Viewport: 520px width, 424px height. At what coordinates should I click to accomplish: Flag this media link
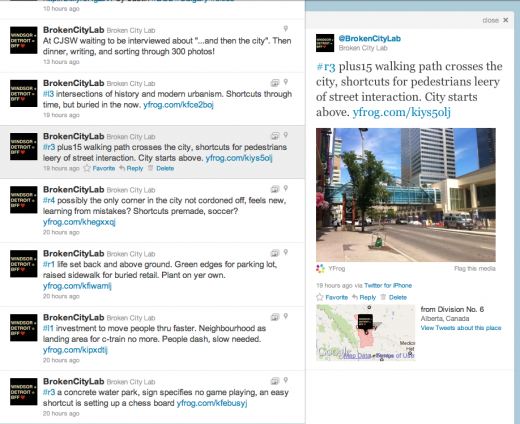click(475, 269)
